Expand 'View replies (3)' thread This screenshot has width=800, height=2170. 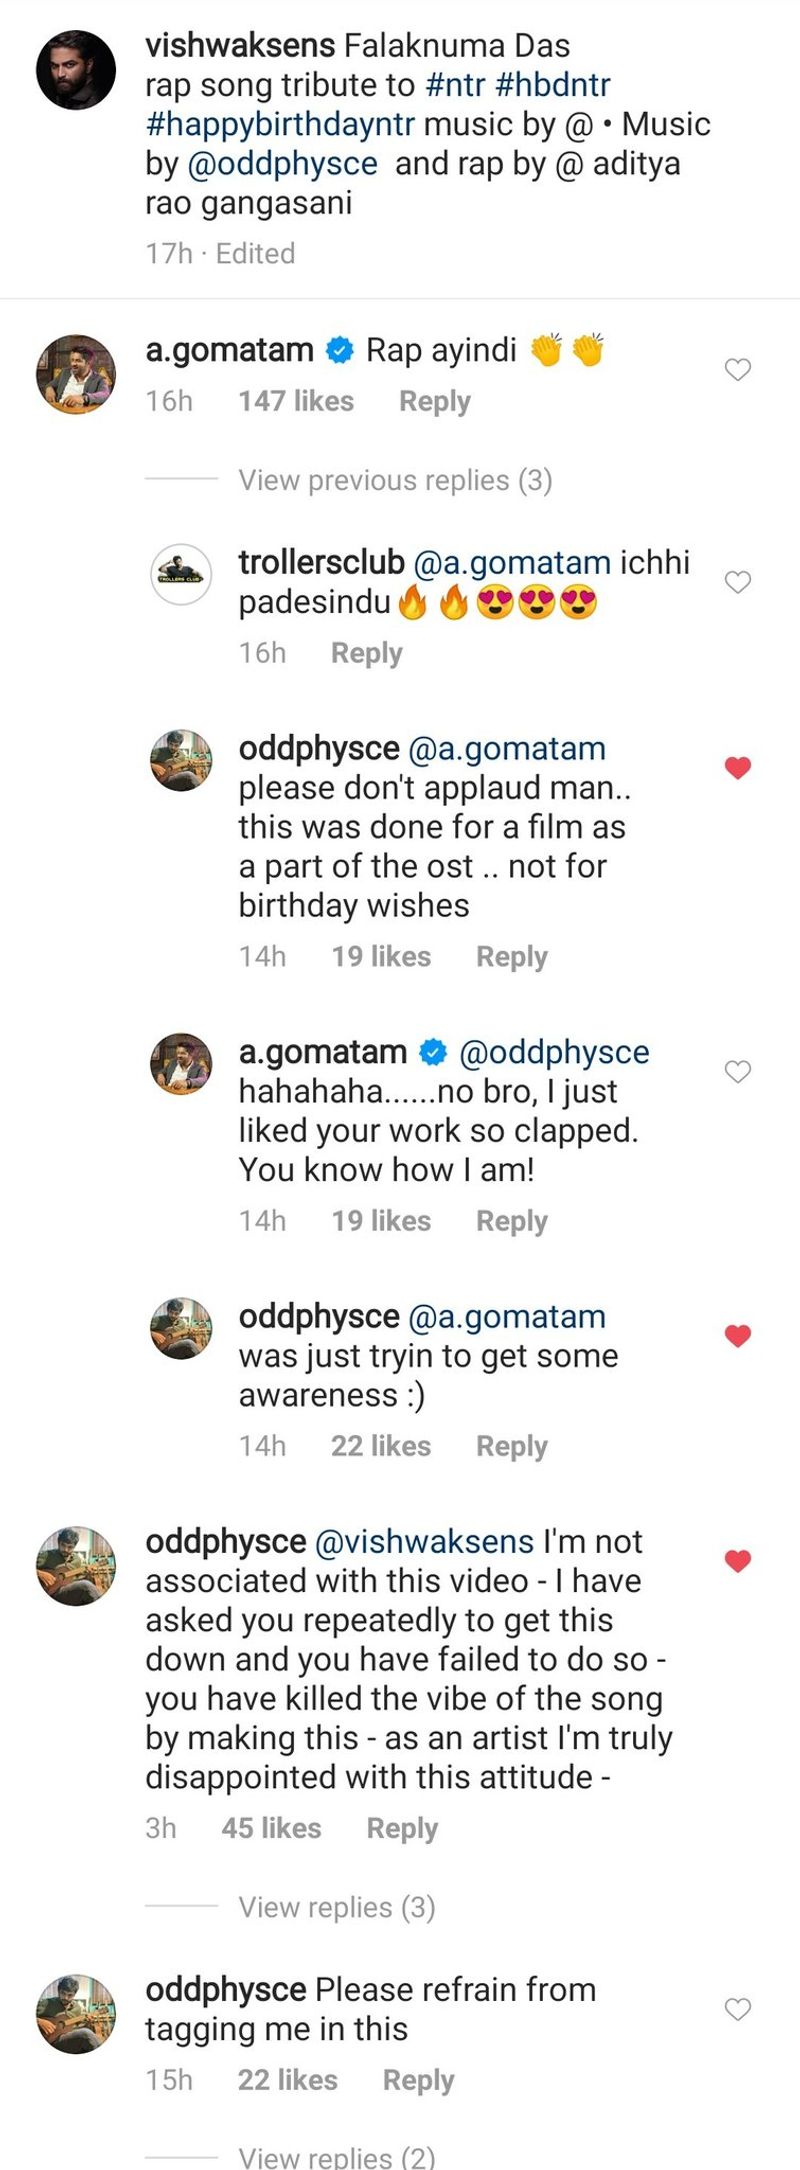point(336,1908)
